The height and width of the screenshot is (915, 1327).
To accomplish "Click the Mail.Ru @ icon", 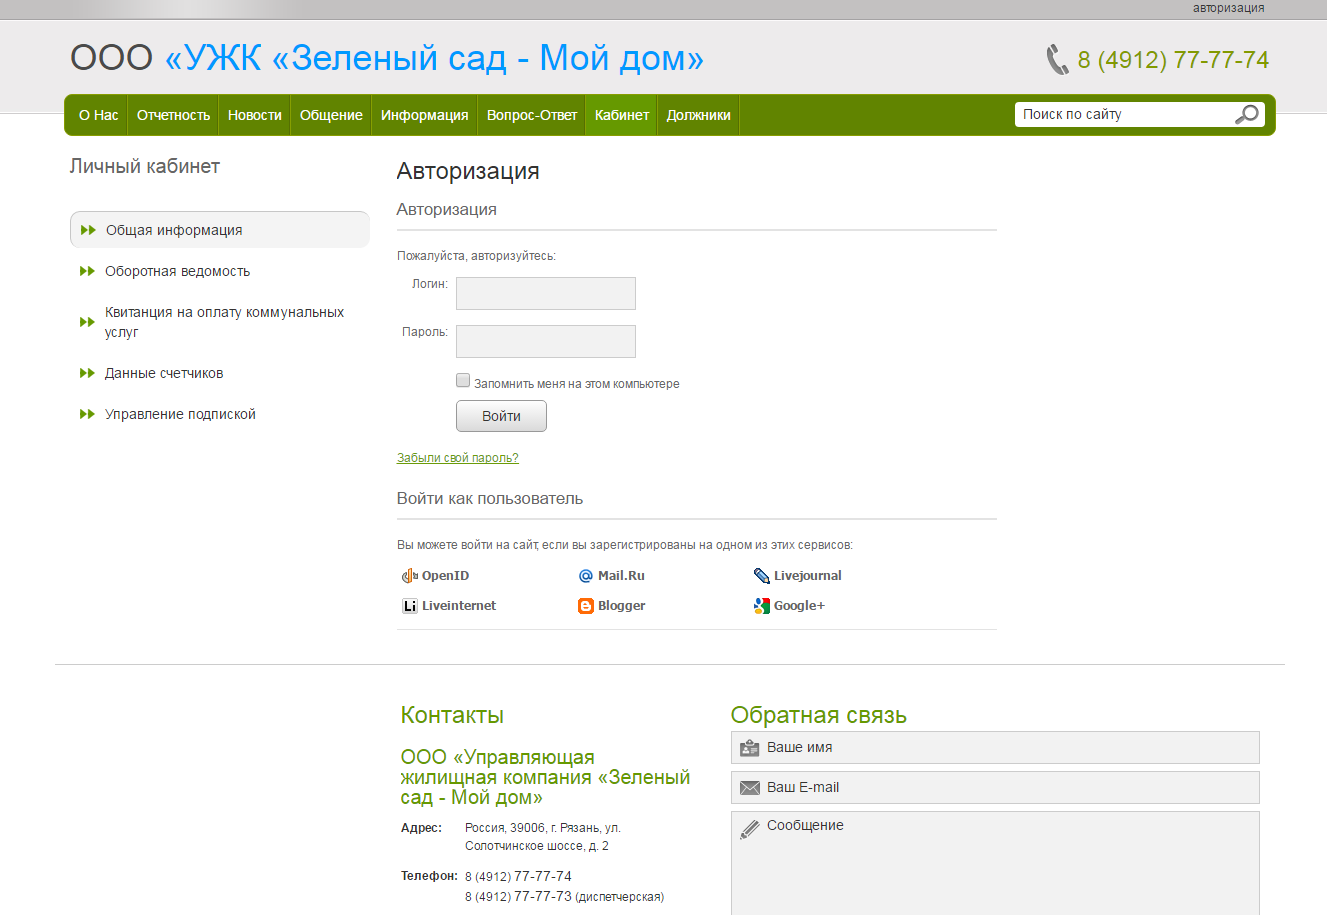I will click(x=586, y=576).
